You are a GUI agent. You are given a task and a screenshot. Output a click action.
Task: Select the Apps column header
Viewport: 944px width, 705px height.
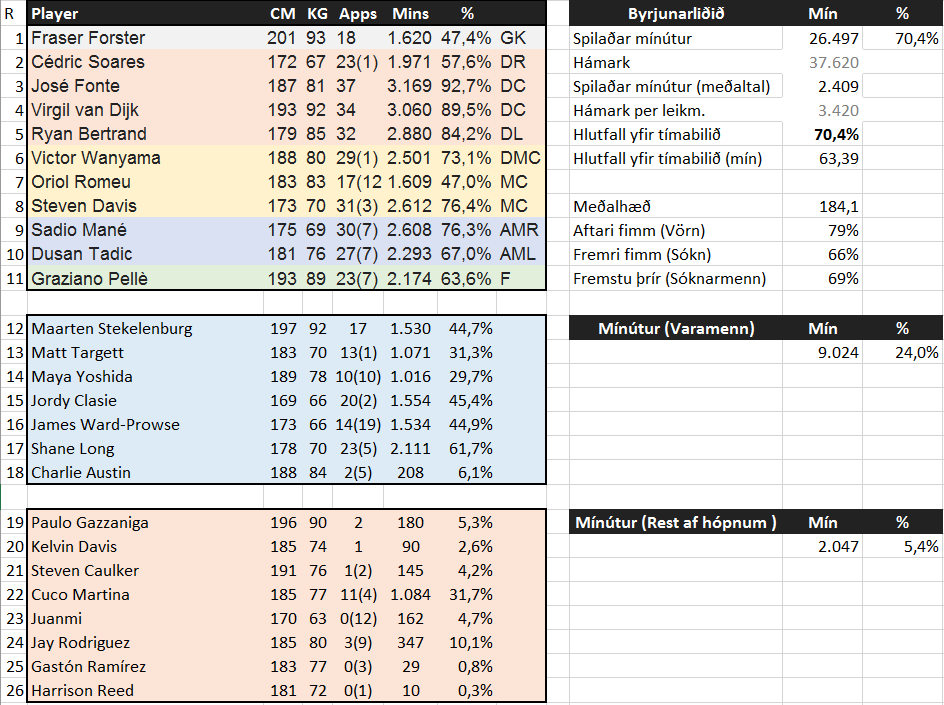coord(358,13)
